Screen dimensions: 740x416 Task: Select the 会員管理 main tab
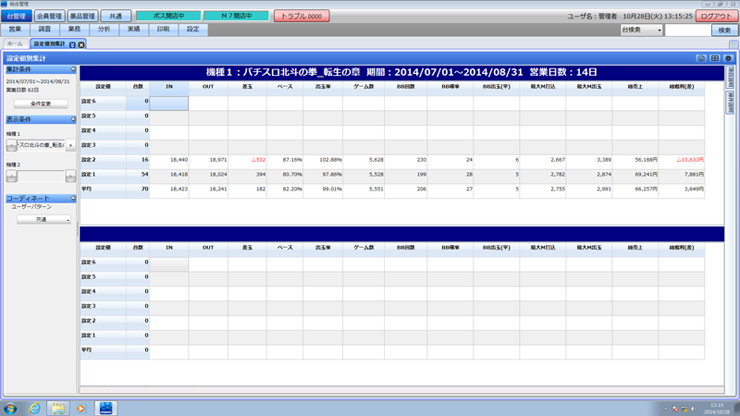tap(49, 16)
